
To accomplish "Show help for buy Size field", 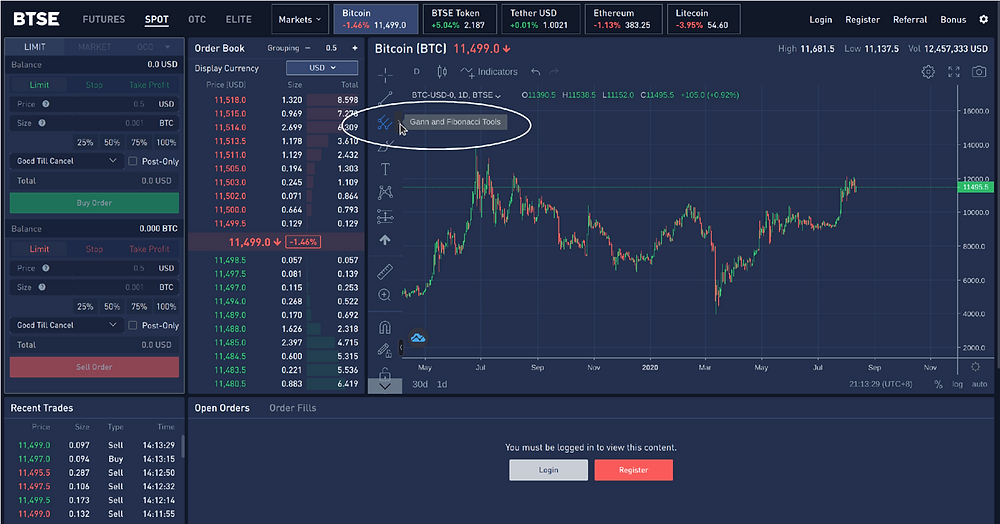I will click(x=42, y=123).
